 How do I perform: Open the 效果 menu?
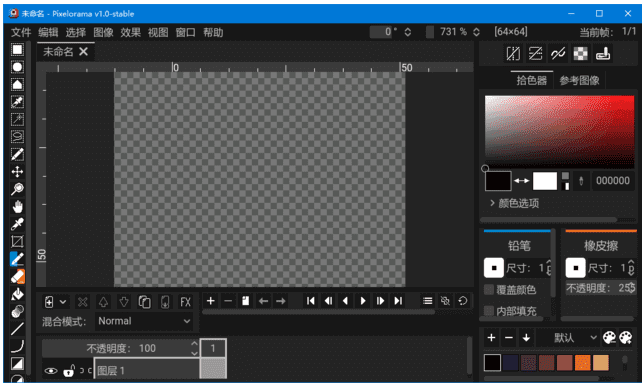131,32
